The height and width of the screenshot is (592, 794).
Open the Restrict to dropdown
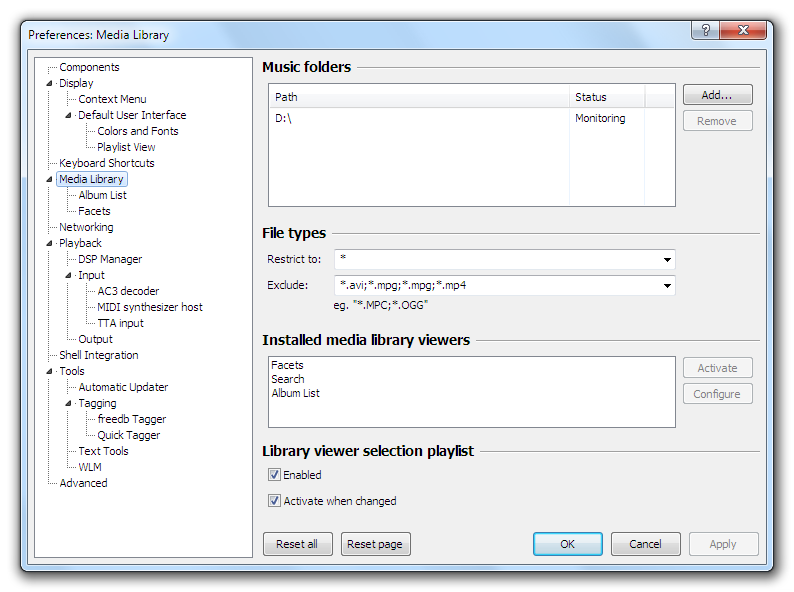[666, 260]
